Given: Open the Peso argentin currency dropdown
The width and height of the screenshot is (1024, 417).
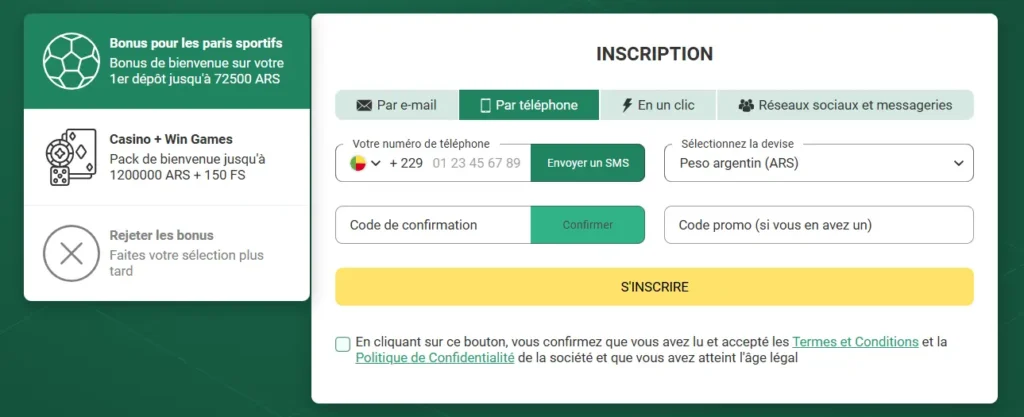Looking at the screenshot, I should tap(819, 163).
